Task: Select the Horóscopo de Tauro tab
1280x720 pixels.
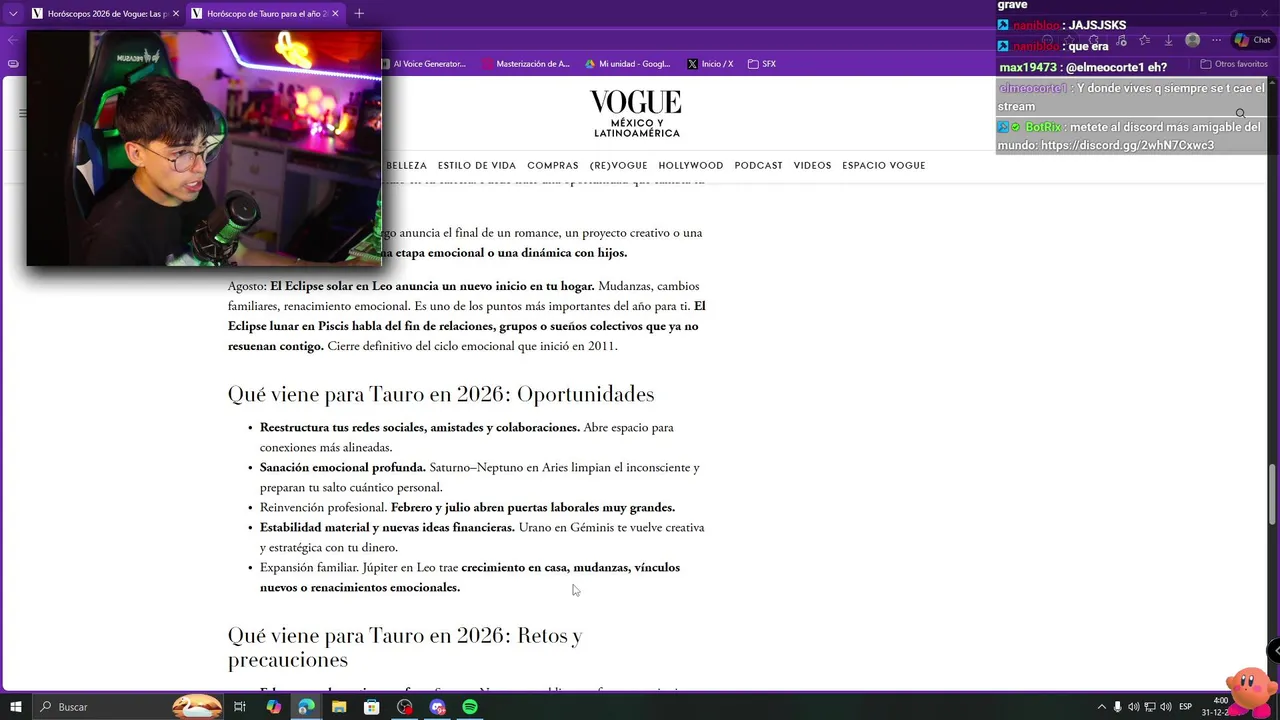Action: click(265, 14)
